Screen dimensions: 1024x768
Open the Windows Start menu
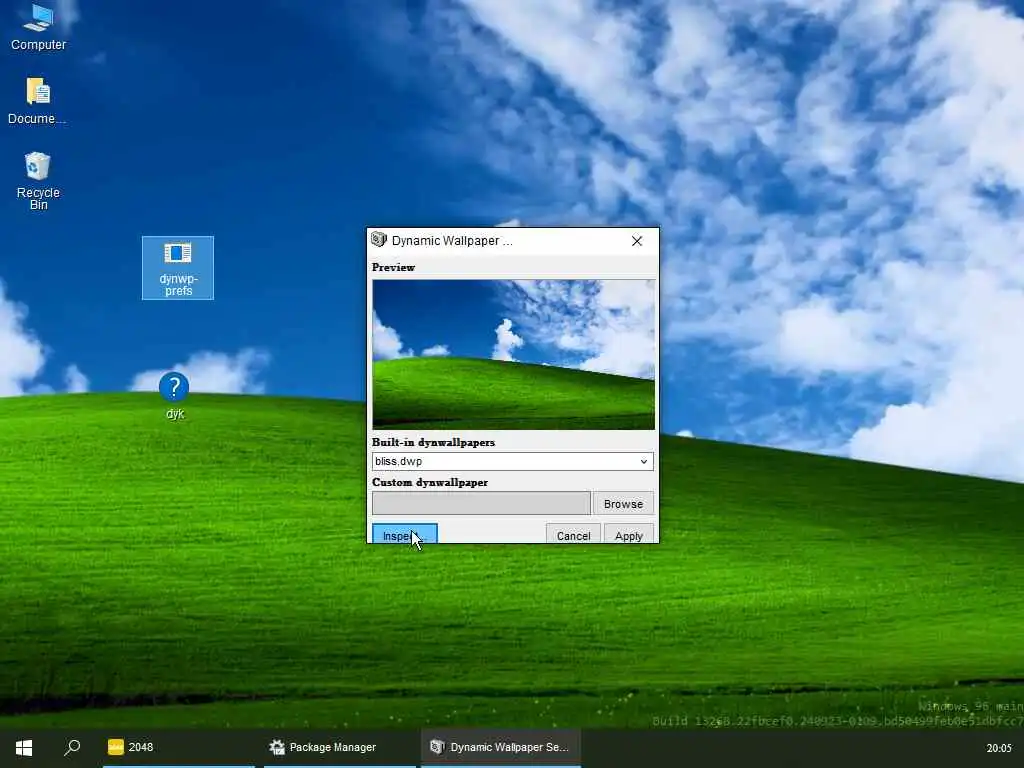(x=24, y=747)
